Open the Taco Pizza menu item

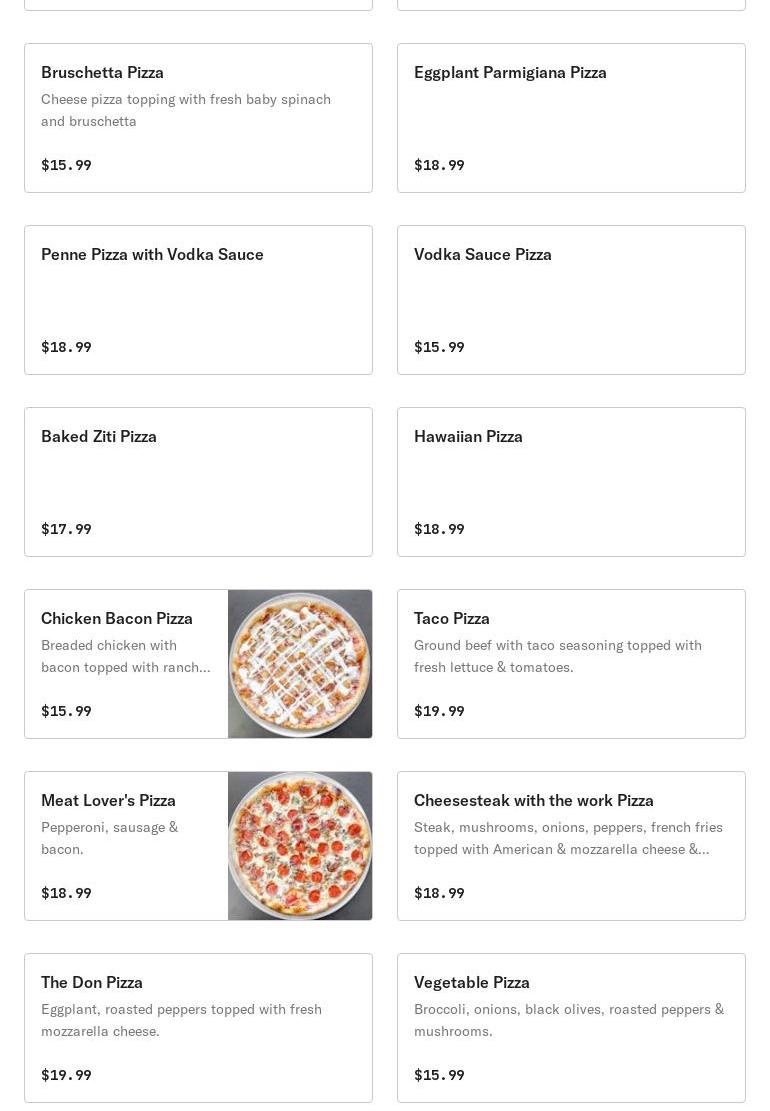point(571,664)
